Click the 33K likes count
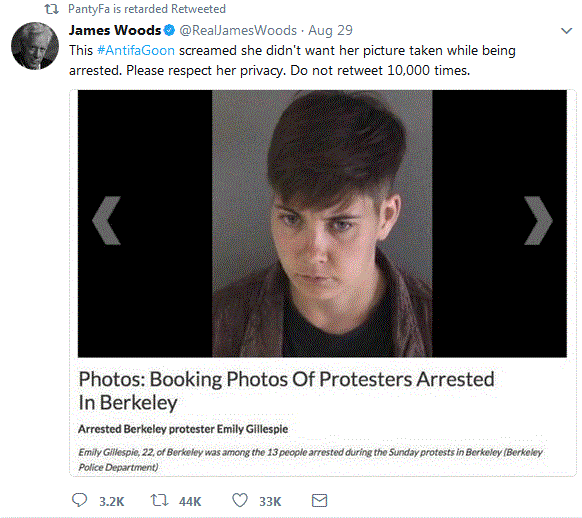Screen dimensions: 582x518 coord(270,502)
